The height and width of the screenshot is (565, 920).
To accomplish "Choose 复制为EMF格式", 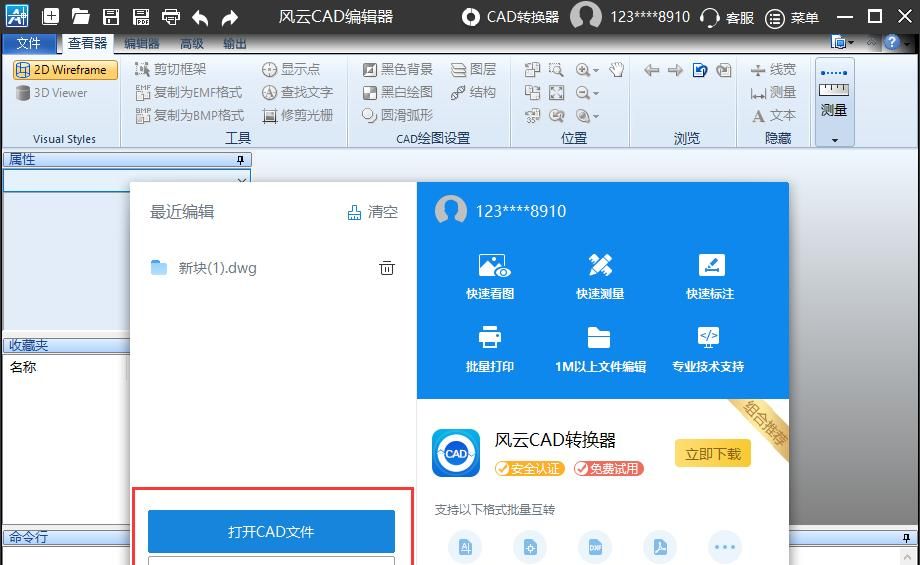I will [188, 92].
